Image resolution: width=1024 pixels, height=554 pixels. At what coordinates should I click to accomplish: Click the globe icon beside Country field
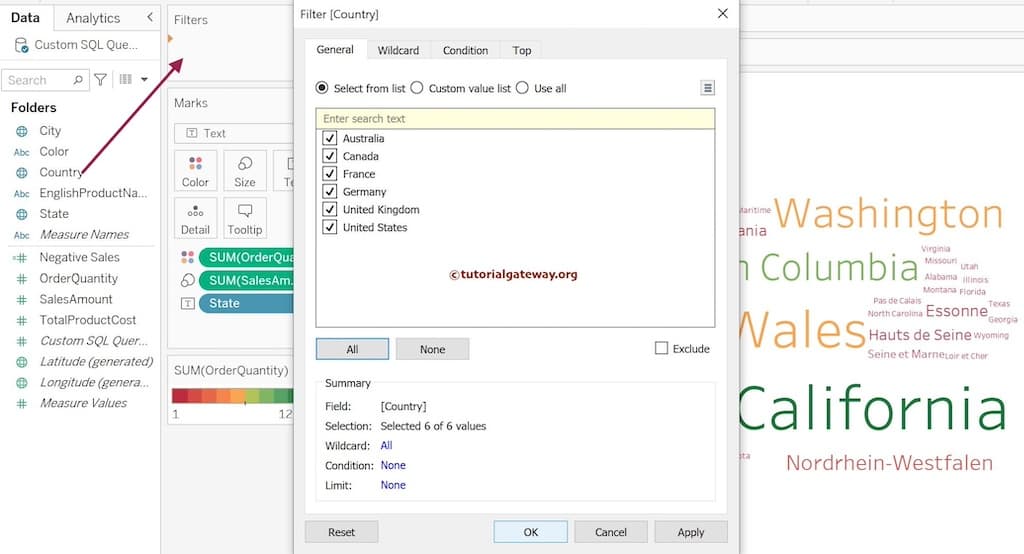pos(22,173)
